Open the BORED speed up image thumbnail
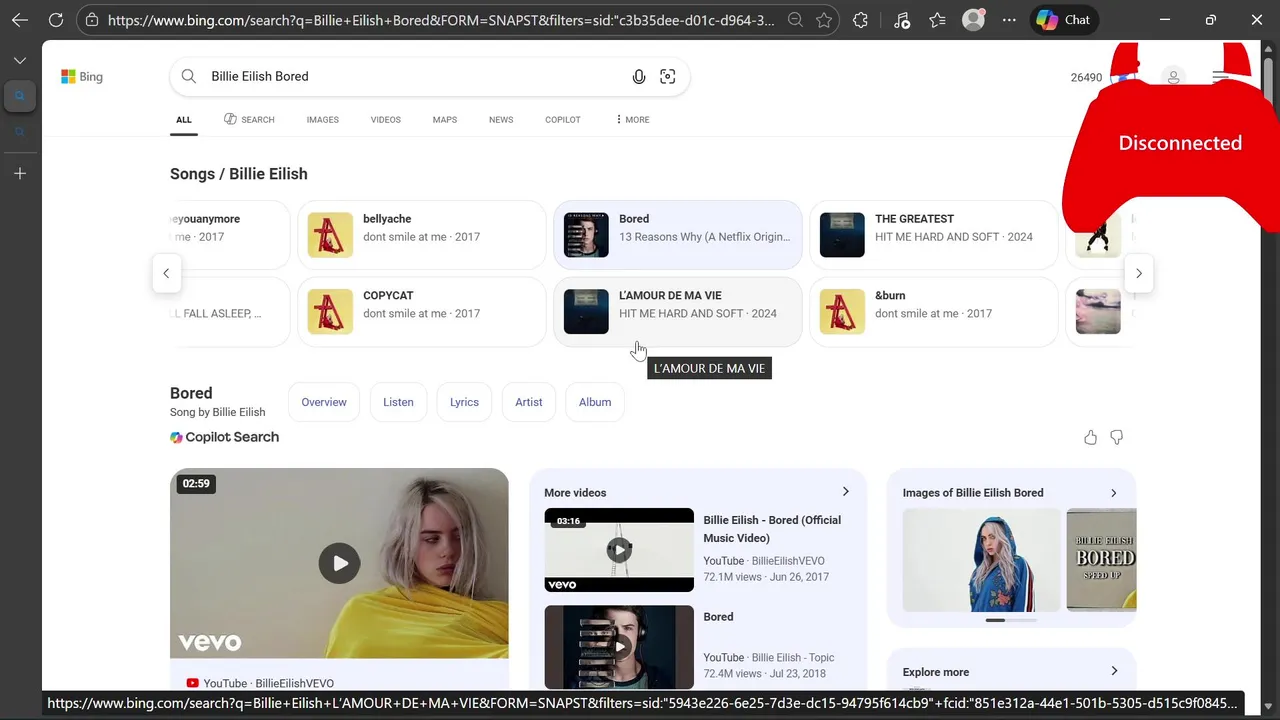The image size is (1280, 720). [x=1101, y=560]
